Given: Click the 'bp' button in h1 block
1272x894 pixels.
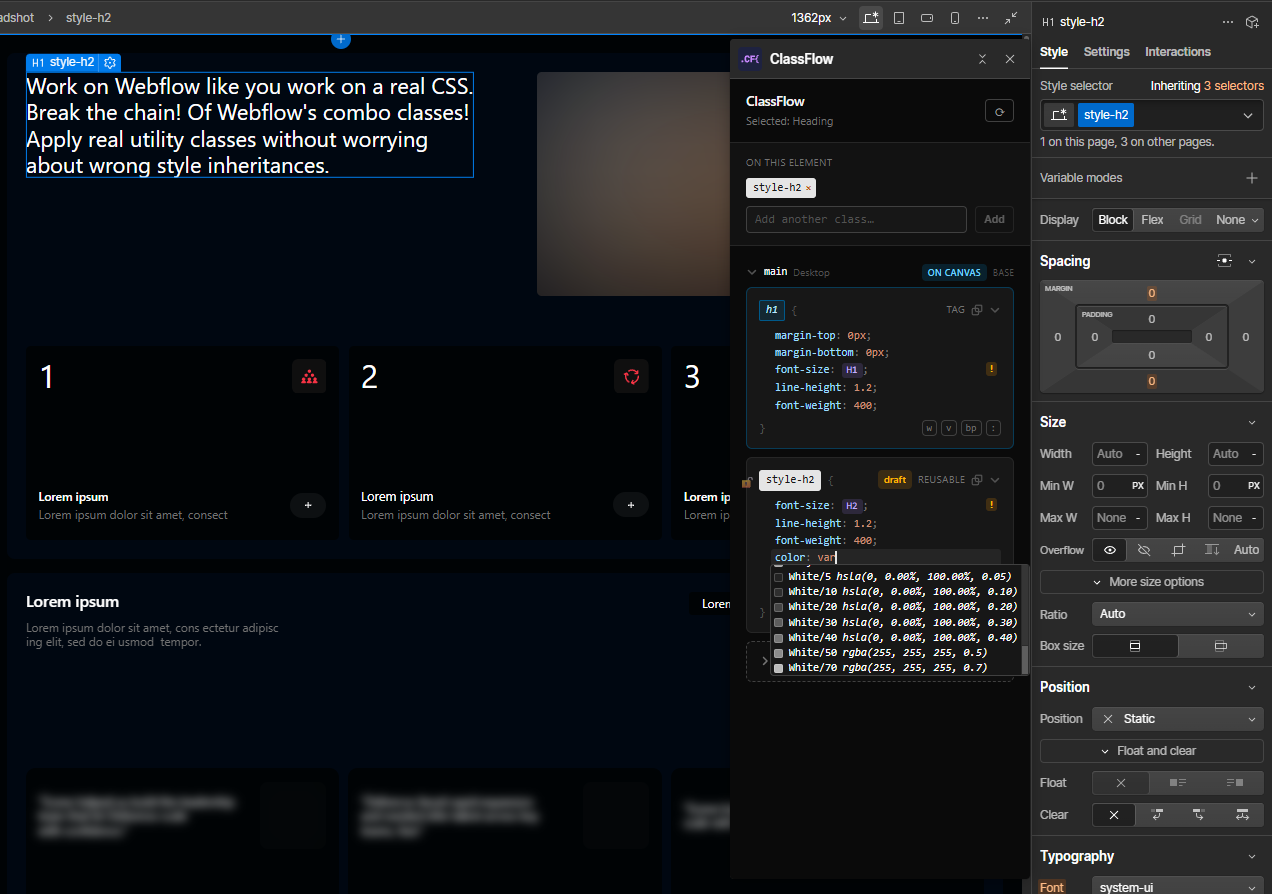Looking at the screenshot, I should (971, 428).
